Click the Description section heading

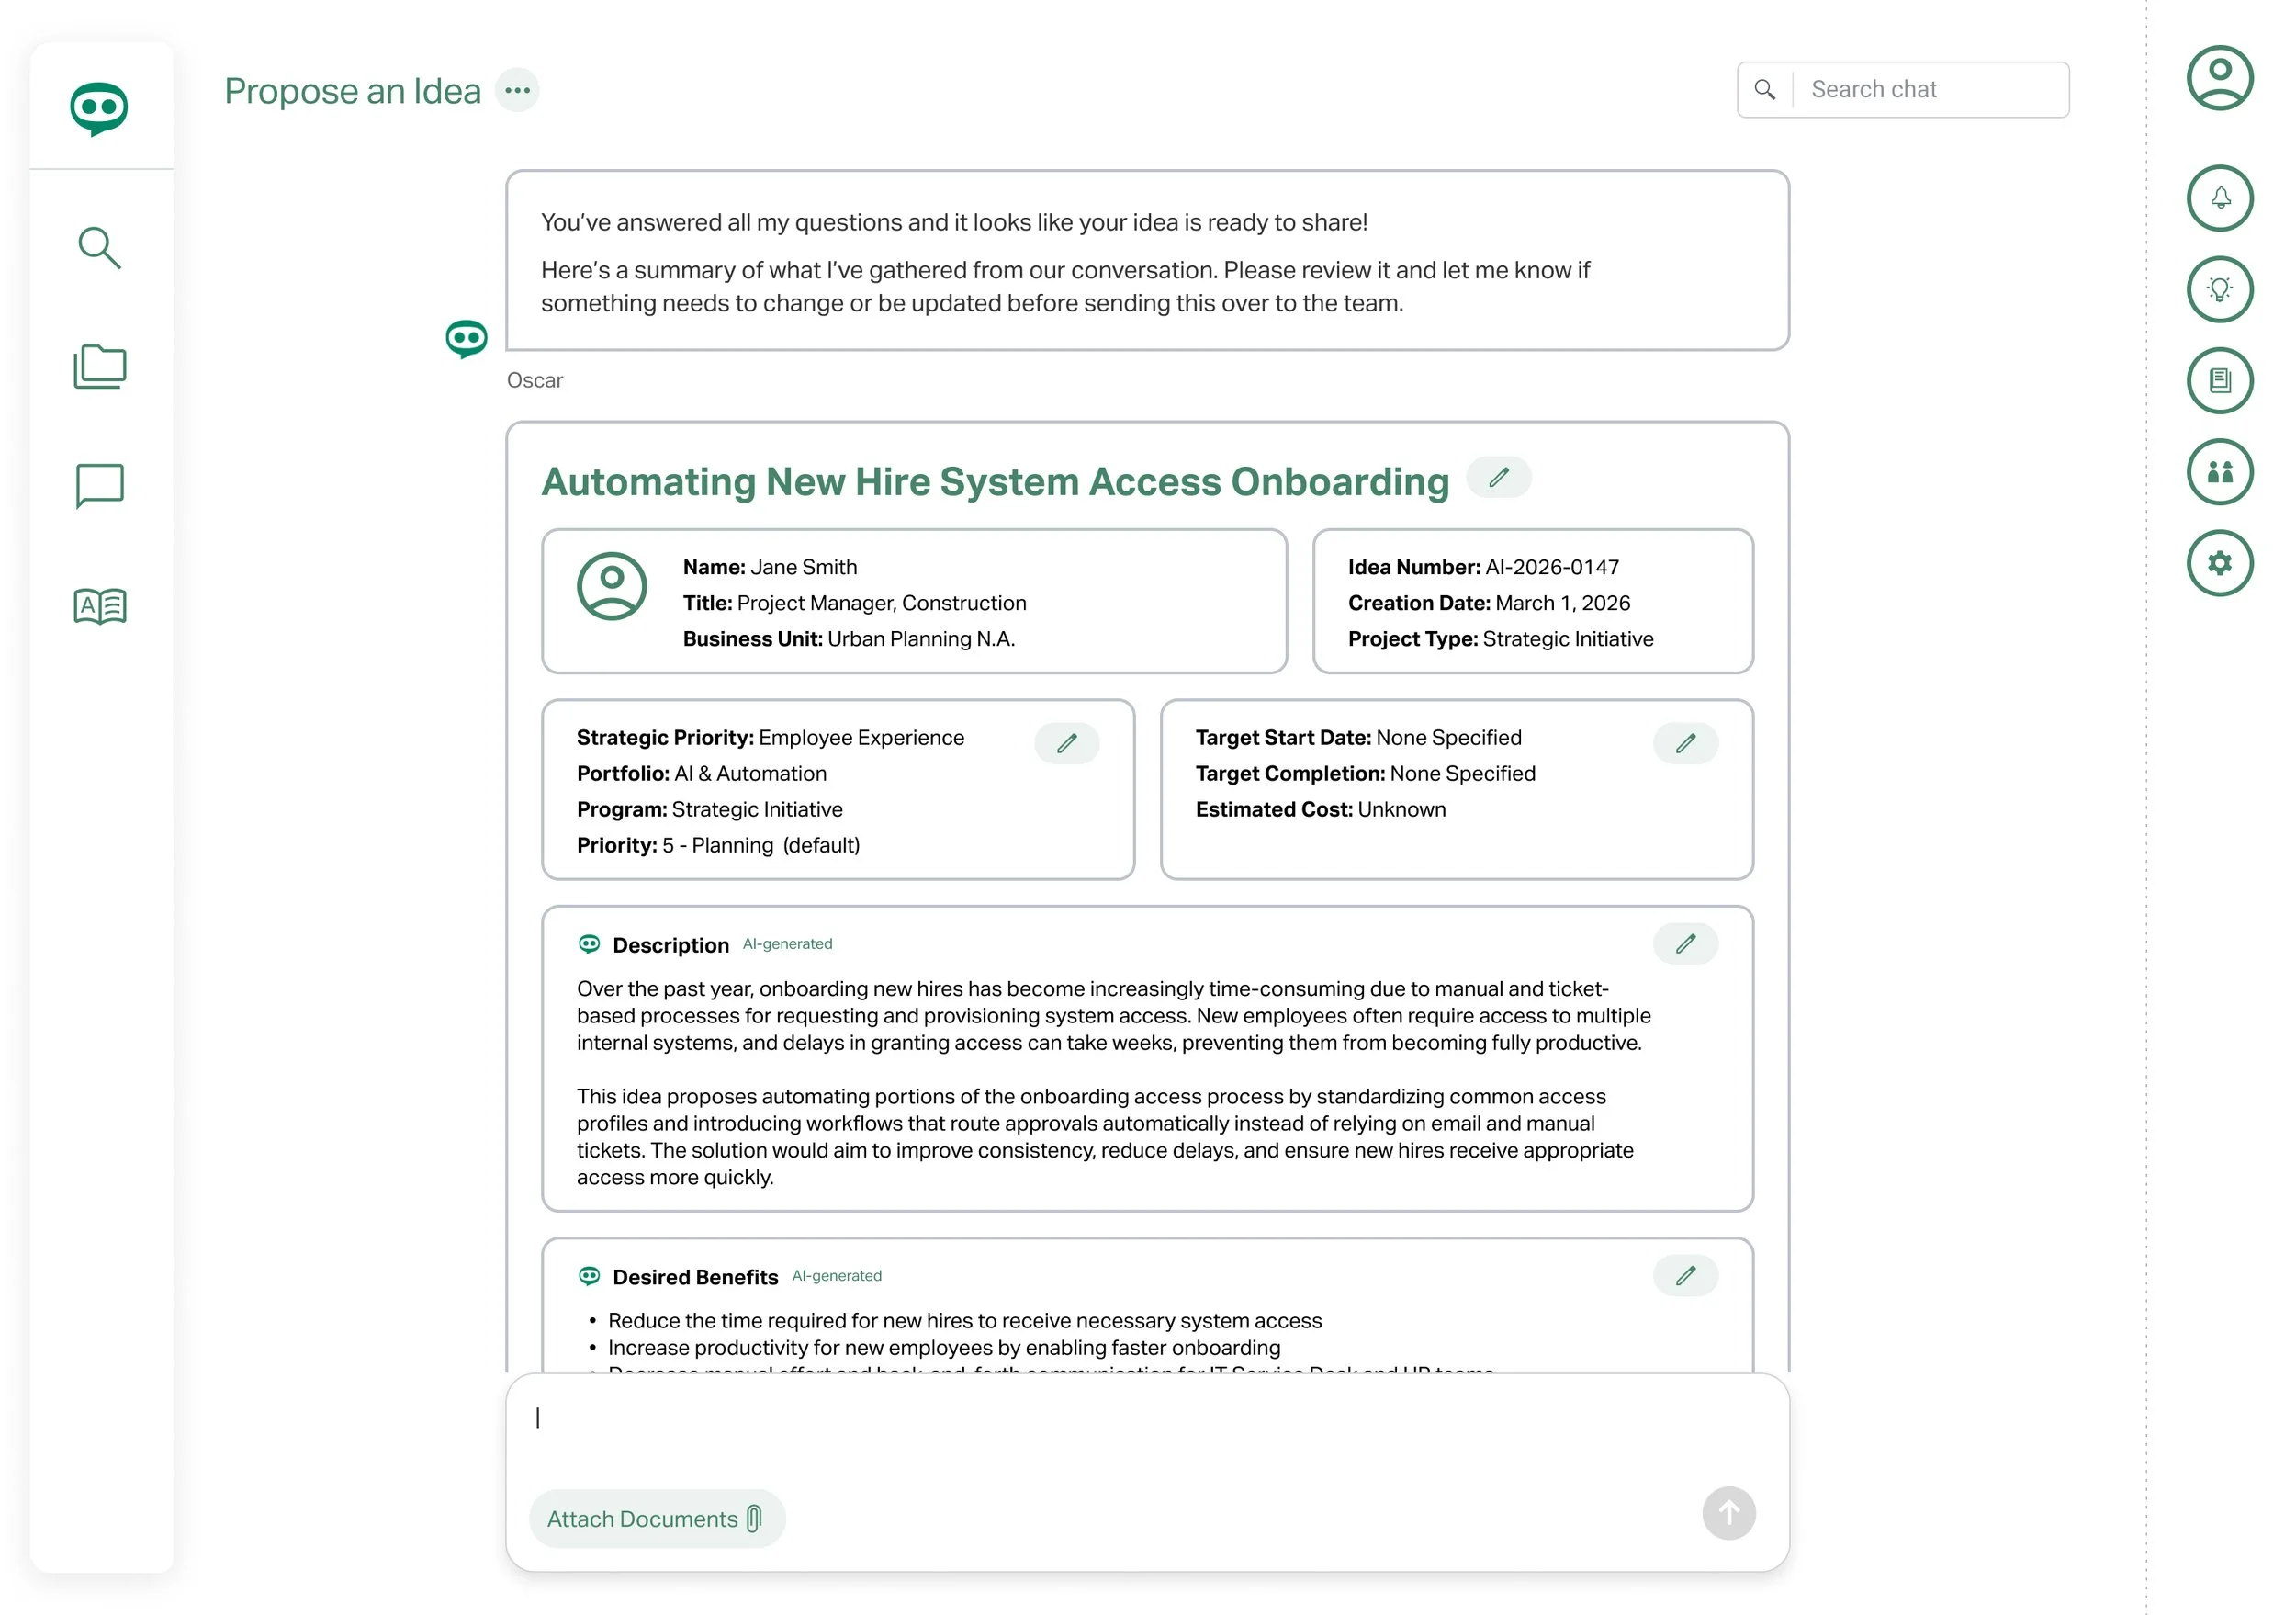670,945
